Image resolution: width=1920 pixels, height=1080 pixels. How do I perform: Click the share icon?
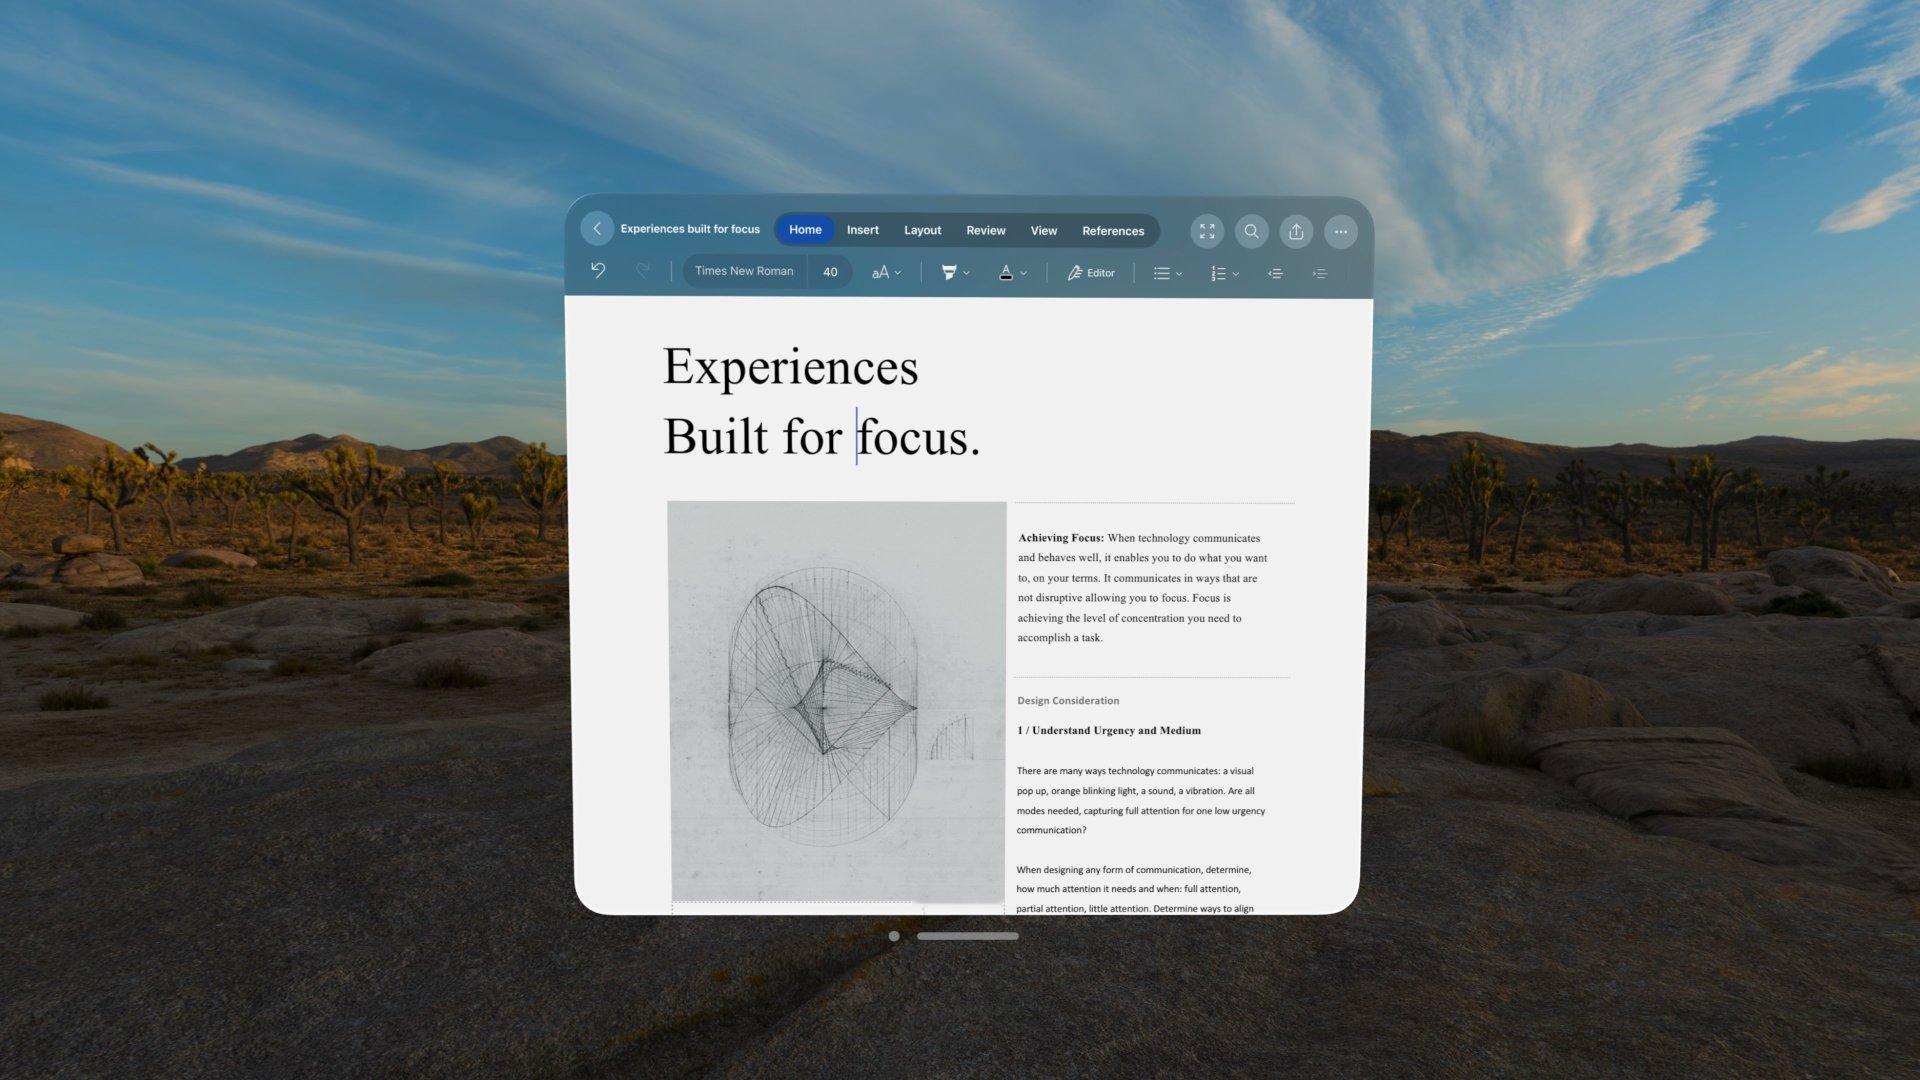(x=1296, y=231)
